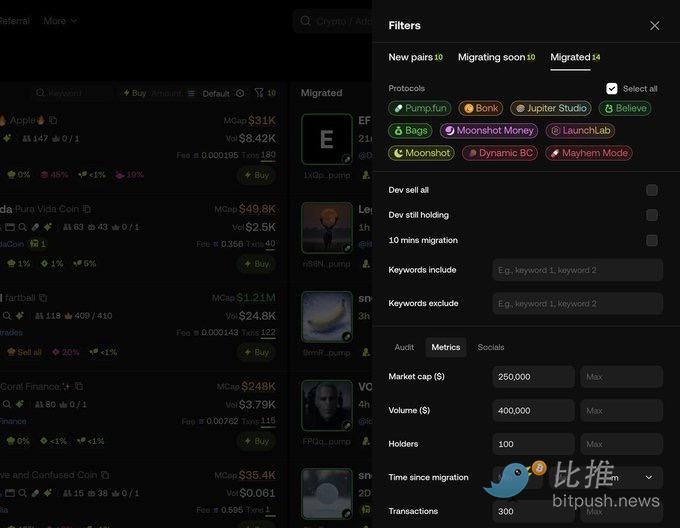The height and width of the screenshot is (528, 680).
Task: Expand the More menu in top navigation
Action: pyautogui.click(x=60, y=21)
